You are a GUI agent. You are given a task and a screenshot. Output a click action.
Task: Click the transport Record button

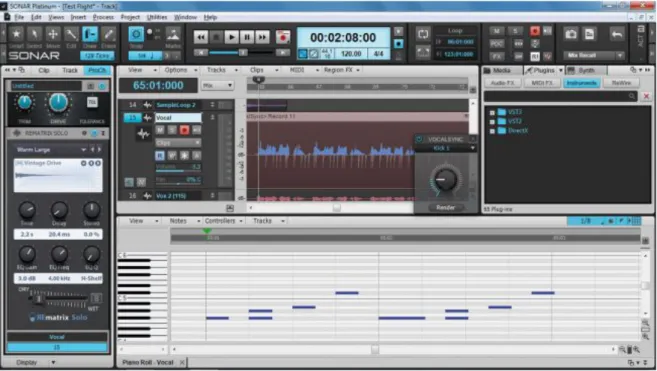[283, 37]
